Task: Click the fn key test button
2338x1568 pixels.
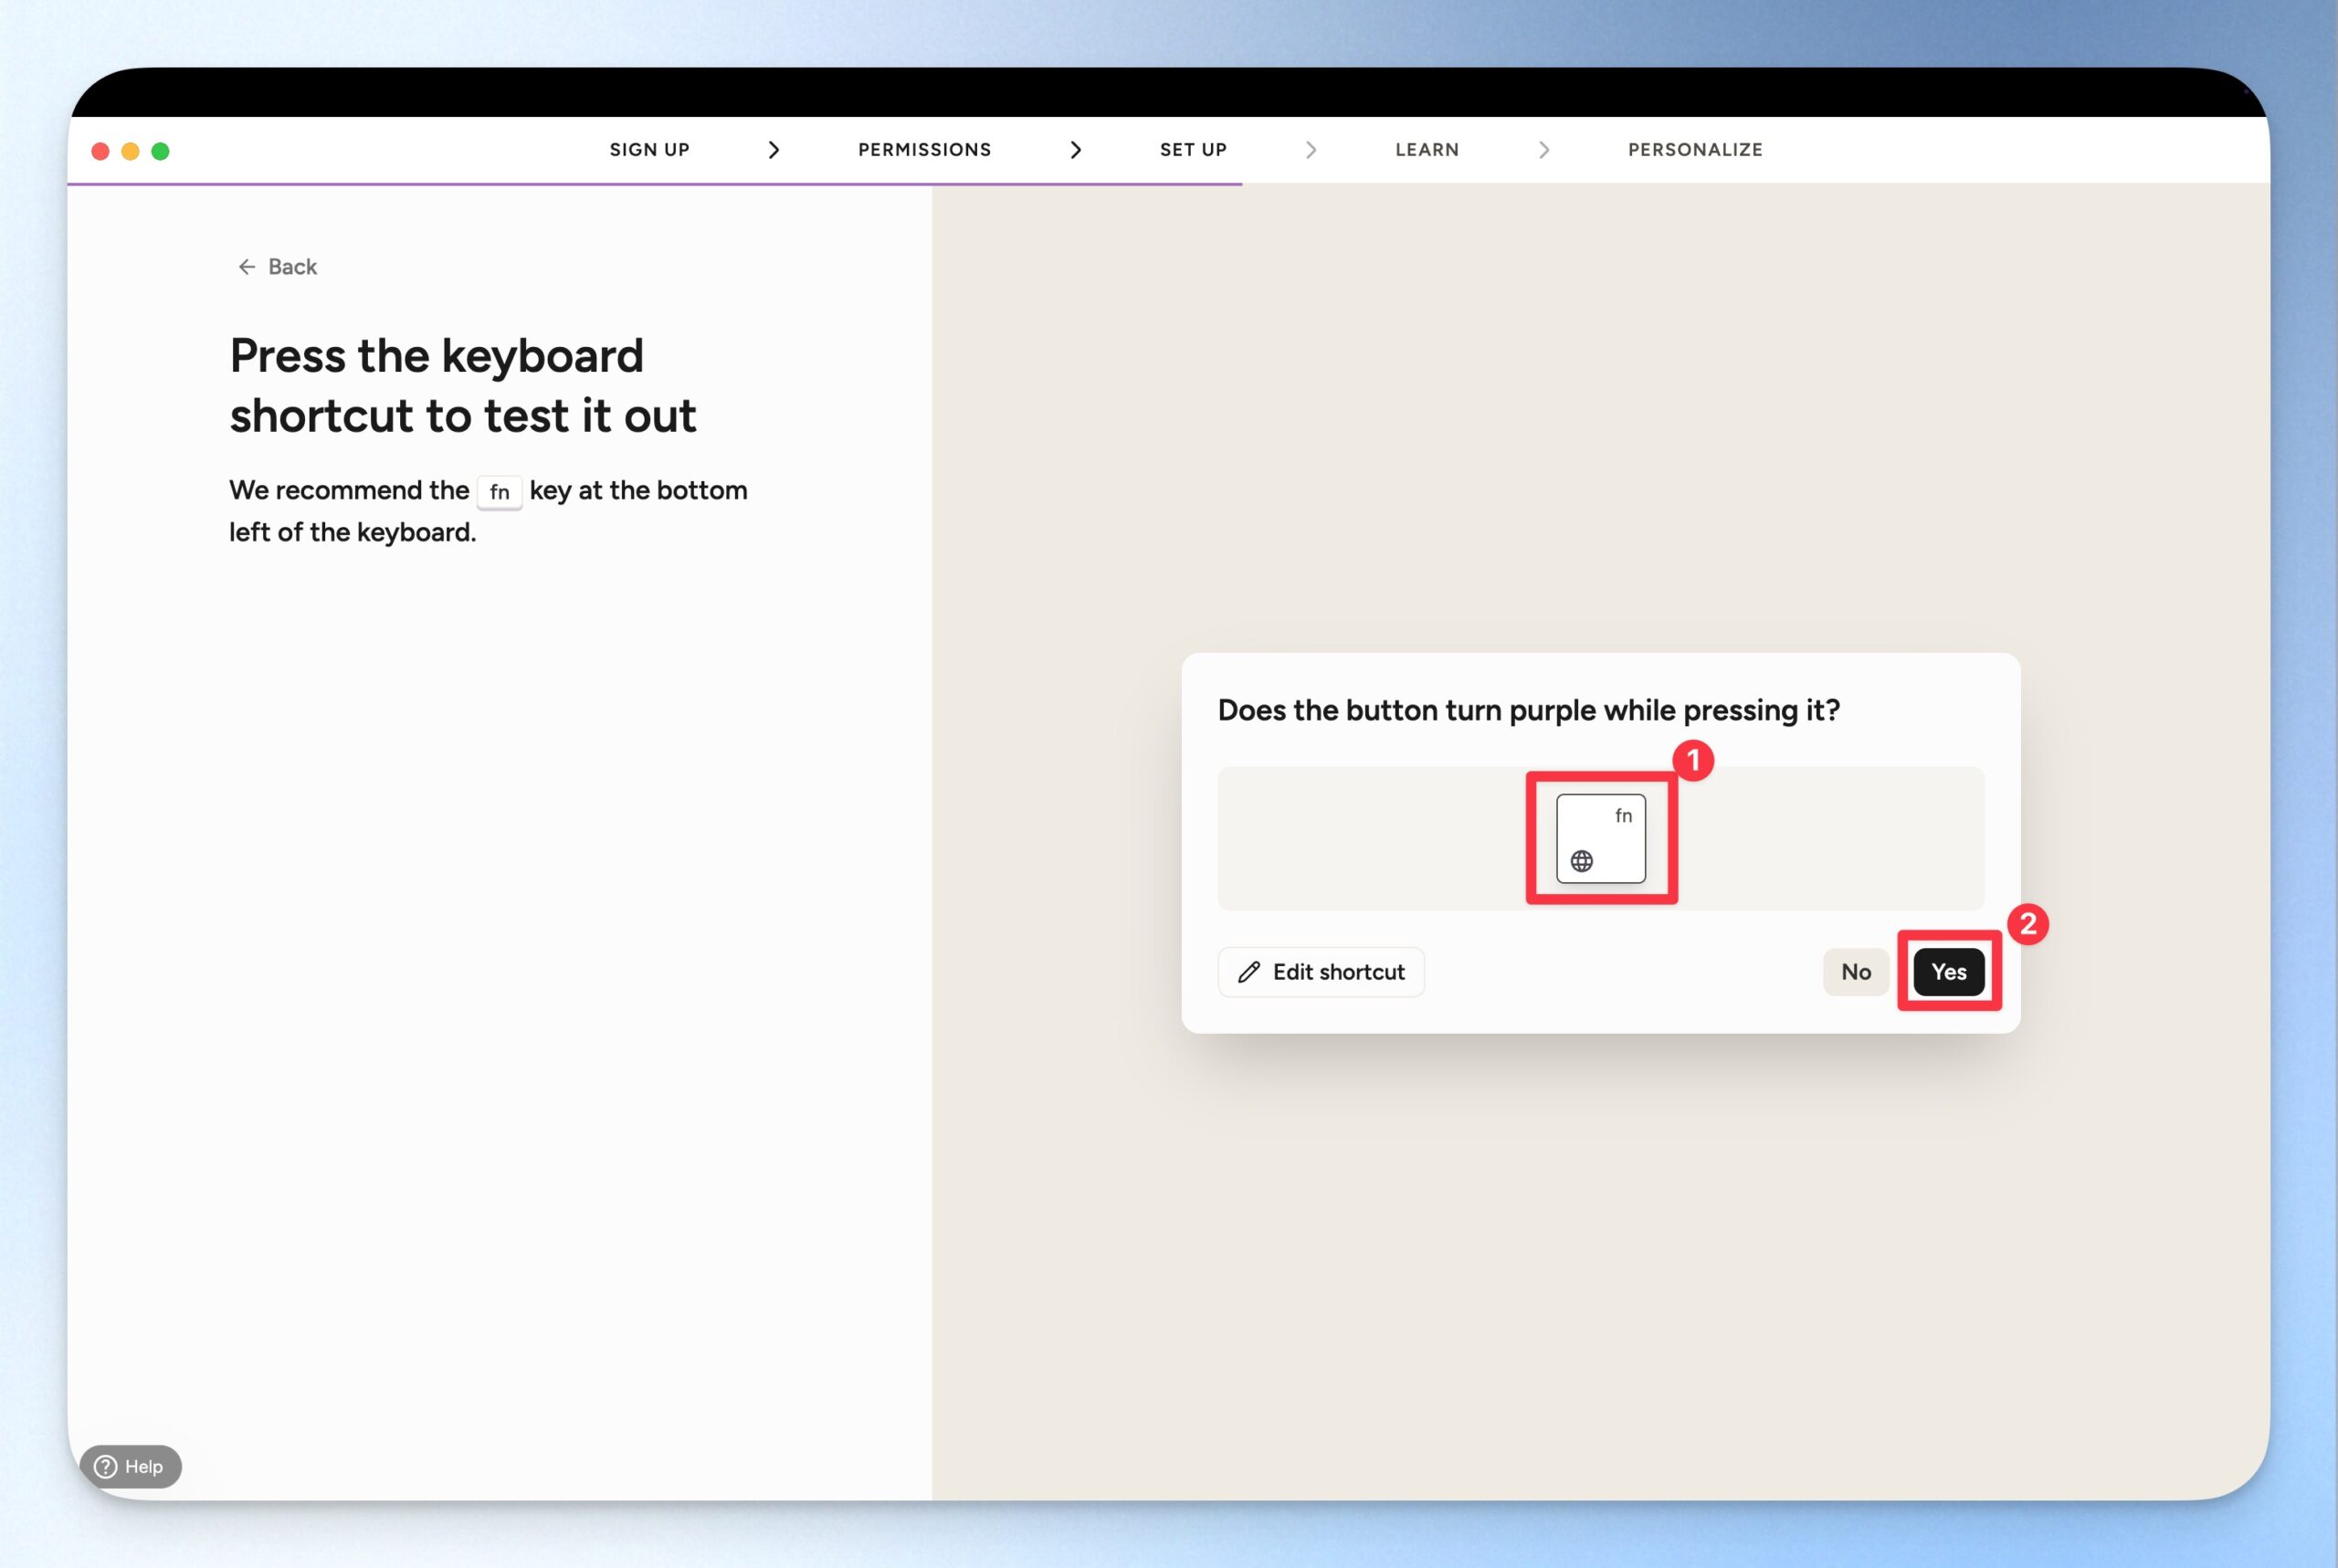Action: 1600,838
